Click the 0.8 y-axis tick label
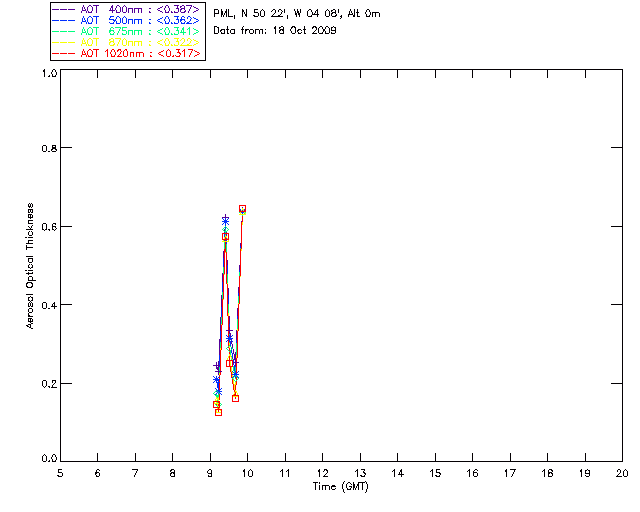Viewport: 640px width, 512px height. coord(49,148)
